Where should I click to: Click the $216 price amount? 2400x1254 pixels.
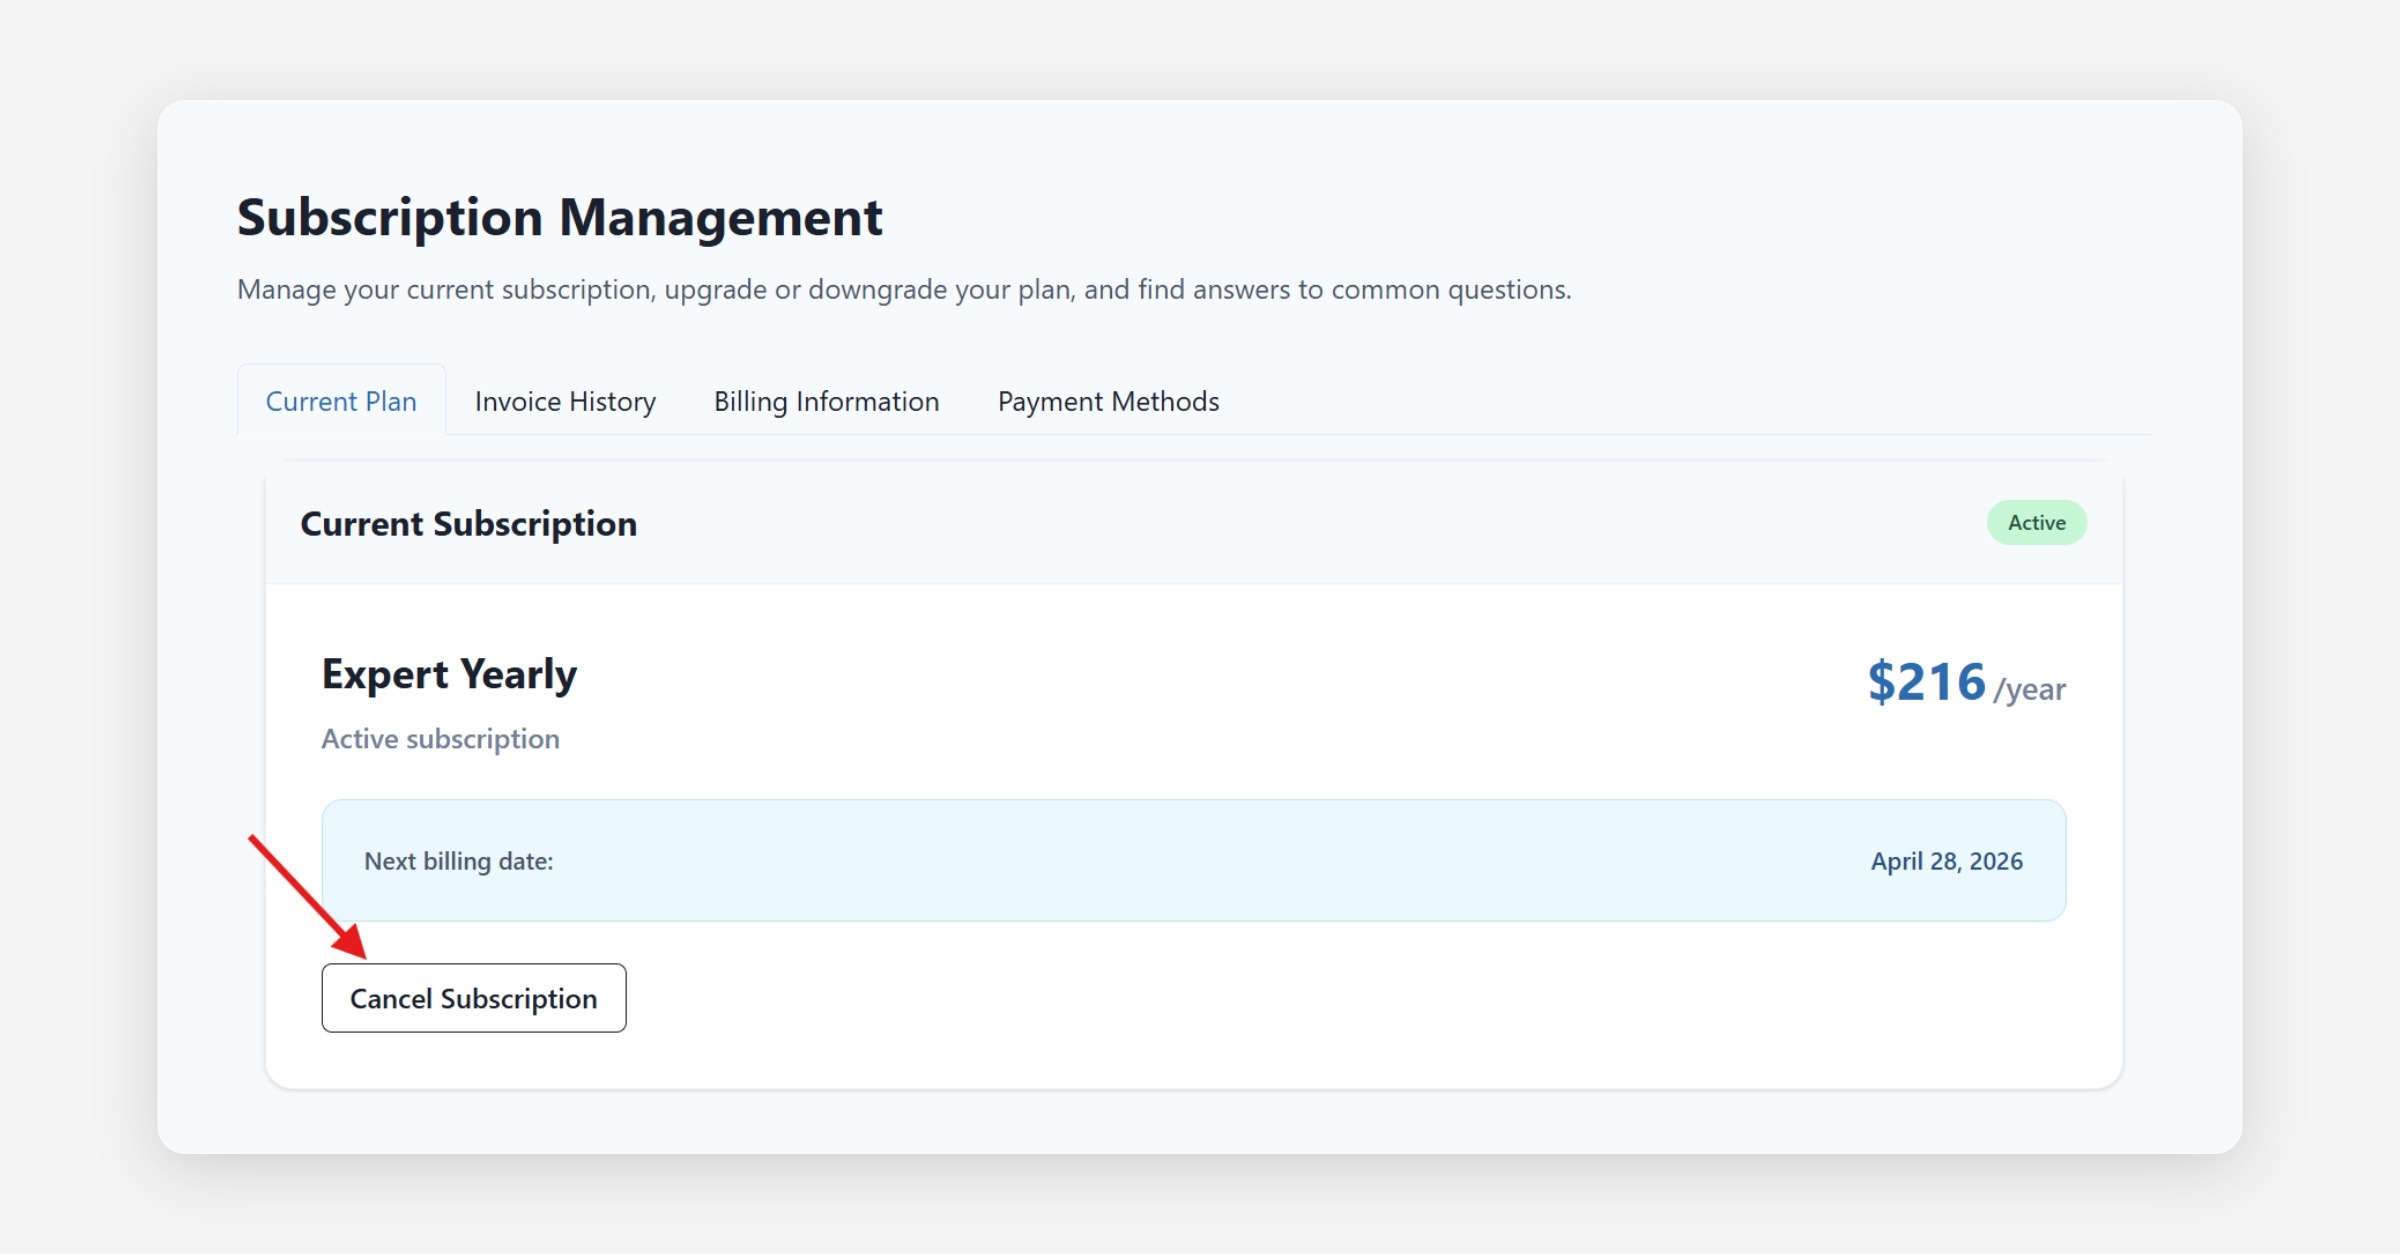1926,682
